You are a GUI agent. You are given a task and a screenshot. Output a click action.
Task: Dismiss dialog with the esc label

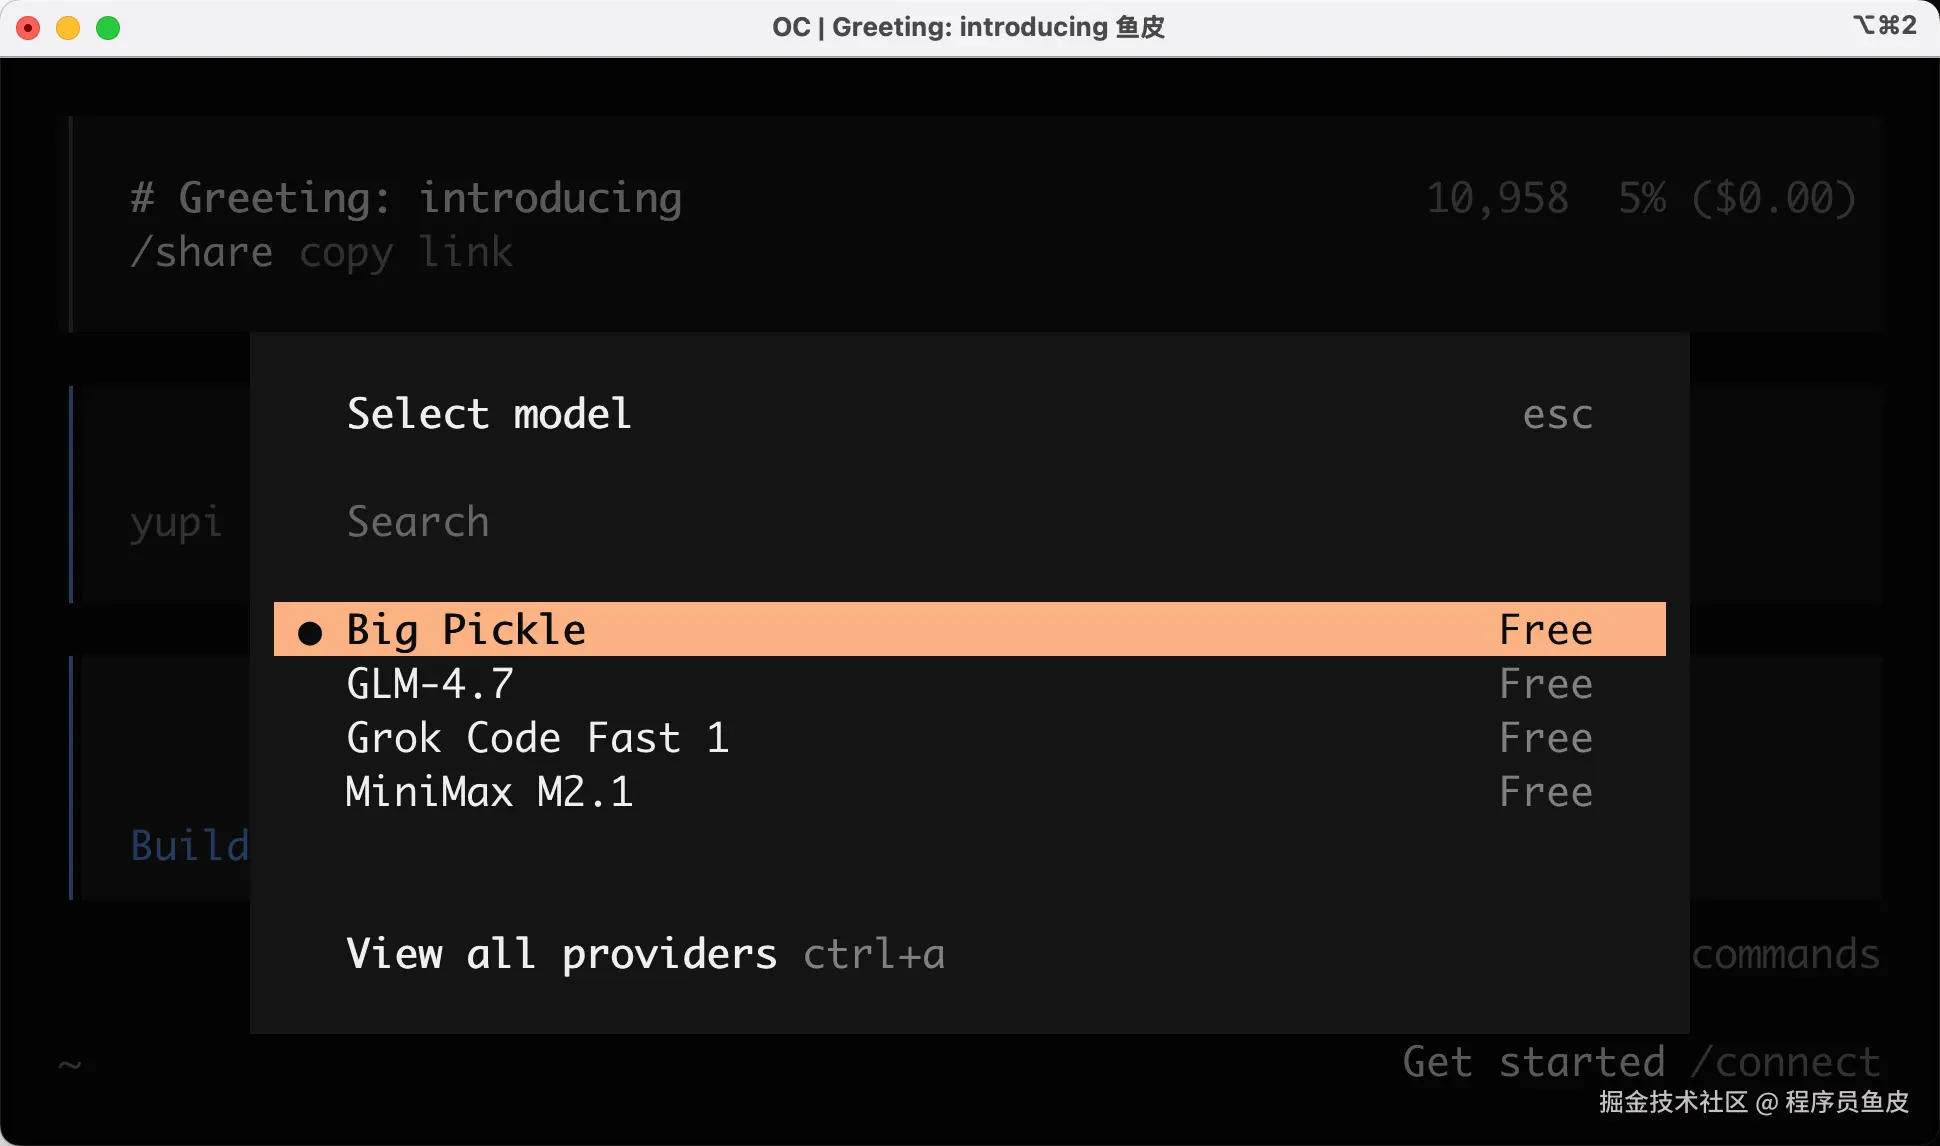[1557, 415]
